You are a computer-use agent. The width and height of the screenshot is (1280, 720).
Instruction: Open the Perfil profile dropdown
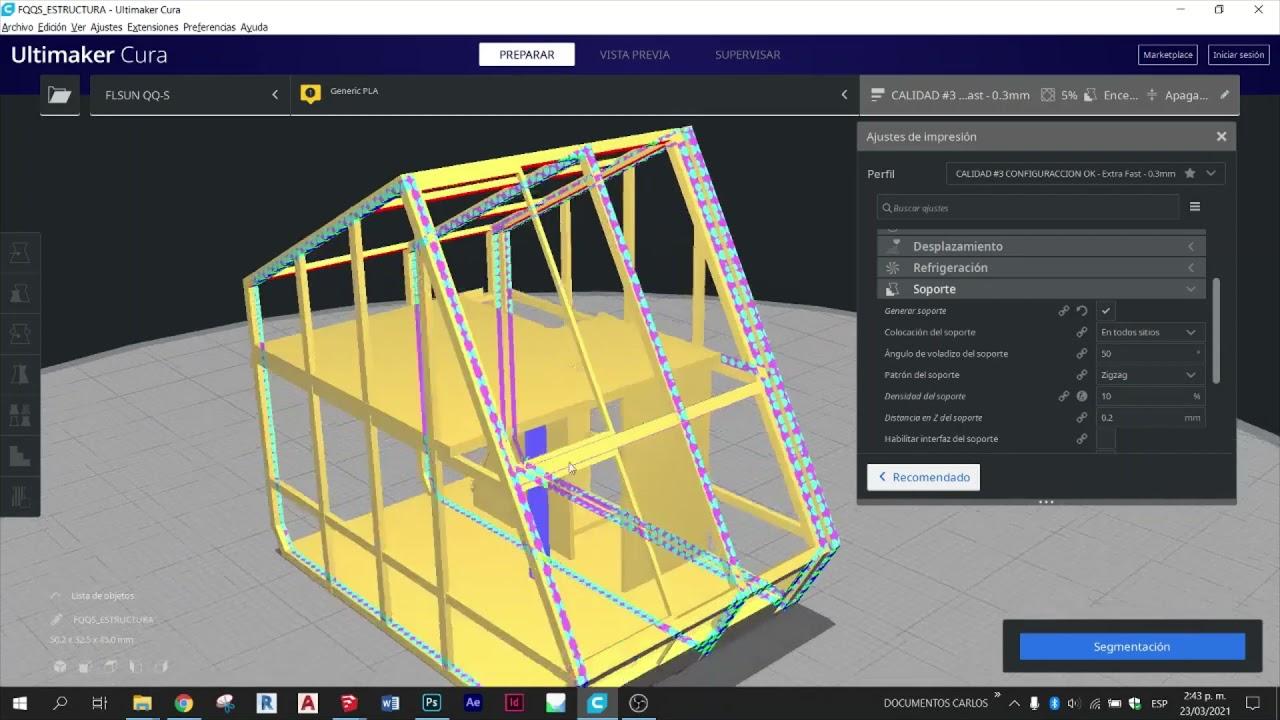[1086, 173]
